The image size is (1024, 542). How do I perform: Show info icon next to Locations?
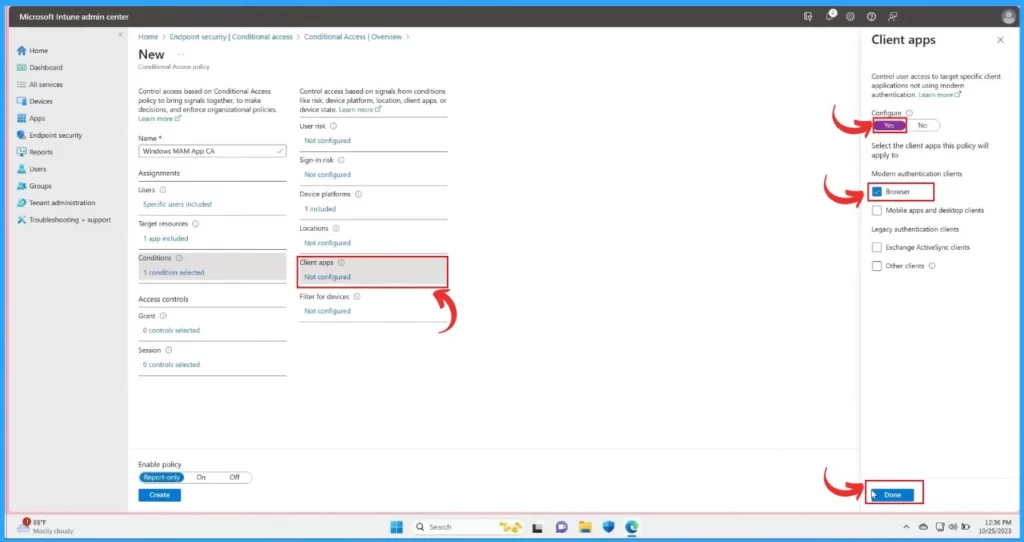[x=336, y=229]
